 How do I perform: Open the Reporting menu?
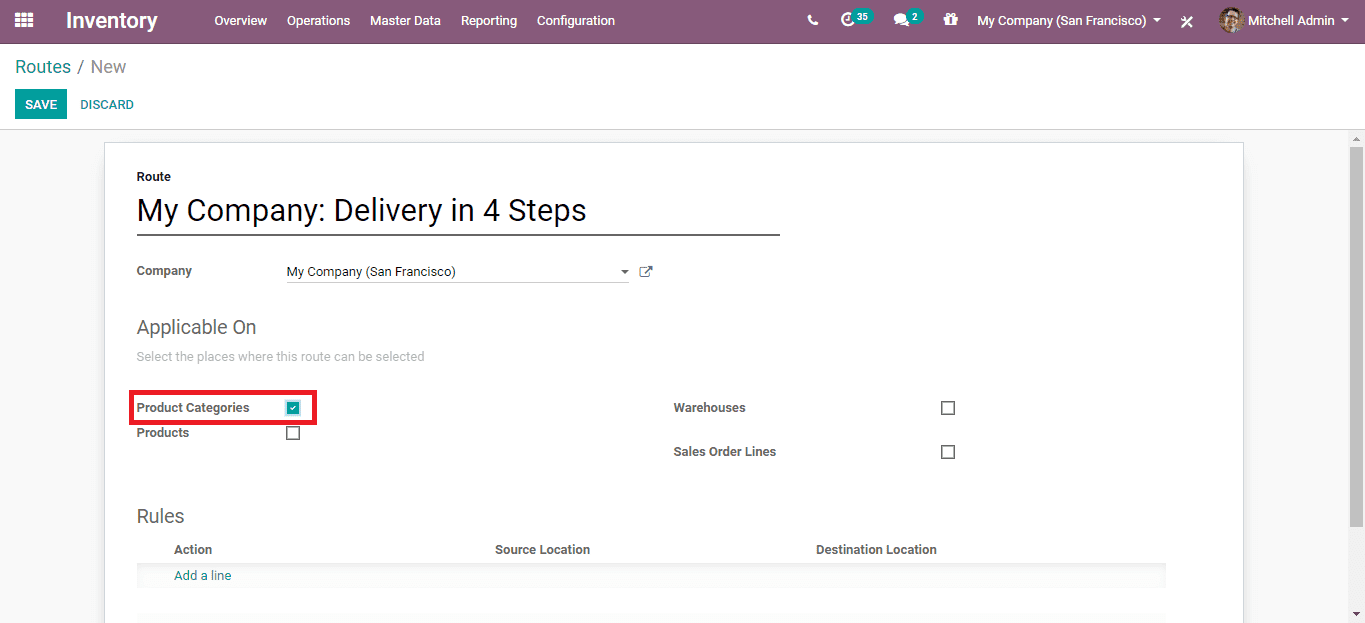click(489, 20)
